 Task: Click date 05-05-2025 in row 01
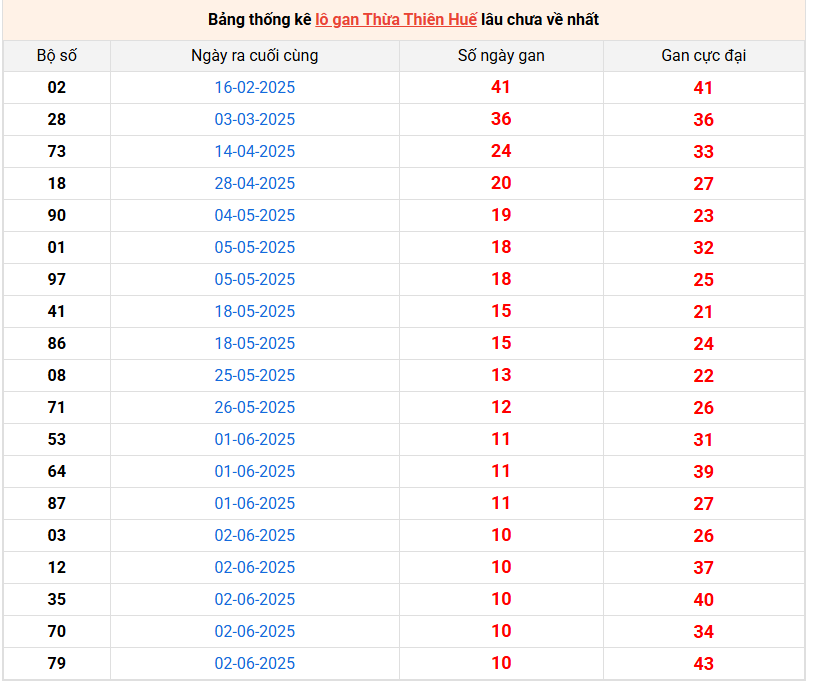tap(255, 248)
